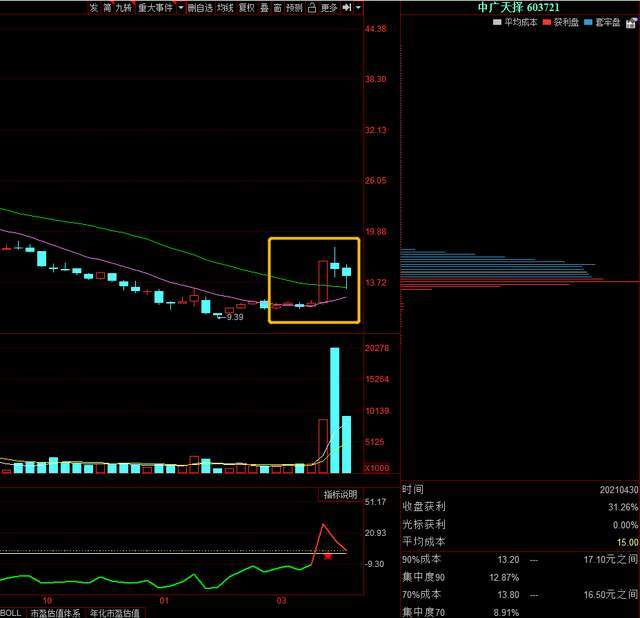Switch to the 年化市盈估值 tab
The height and width of the screenshot is (618, 640).
tap(115, 613)
